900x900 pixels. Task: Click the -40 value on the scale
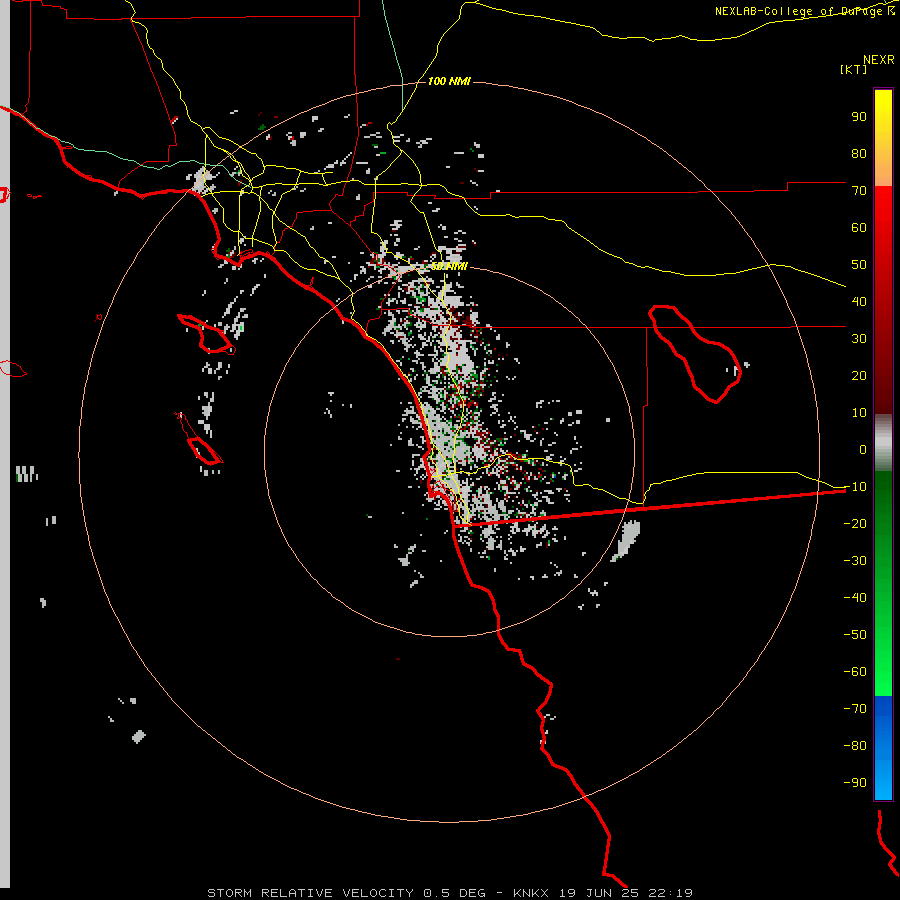[855, 598]
